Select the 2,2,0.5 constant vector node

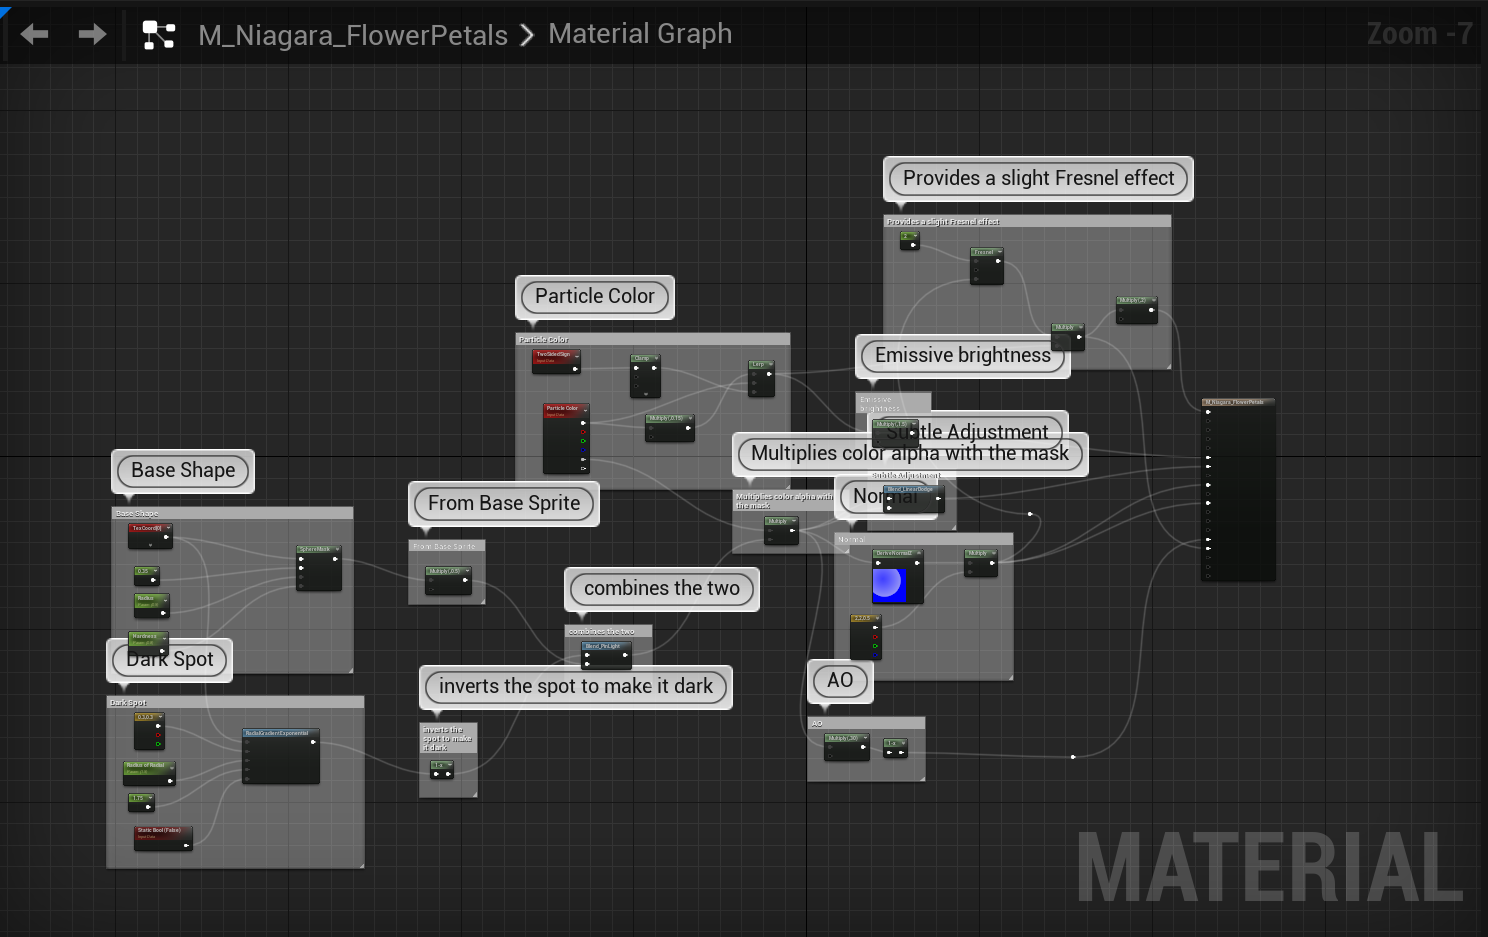pos(866,637)
